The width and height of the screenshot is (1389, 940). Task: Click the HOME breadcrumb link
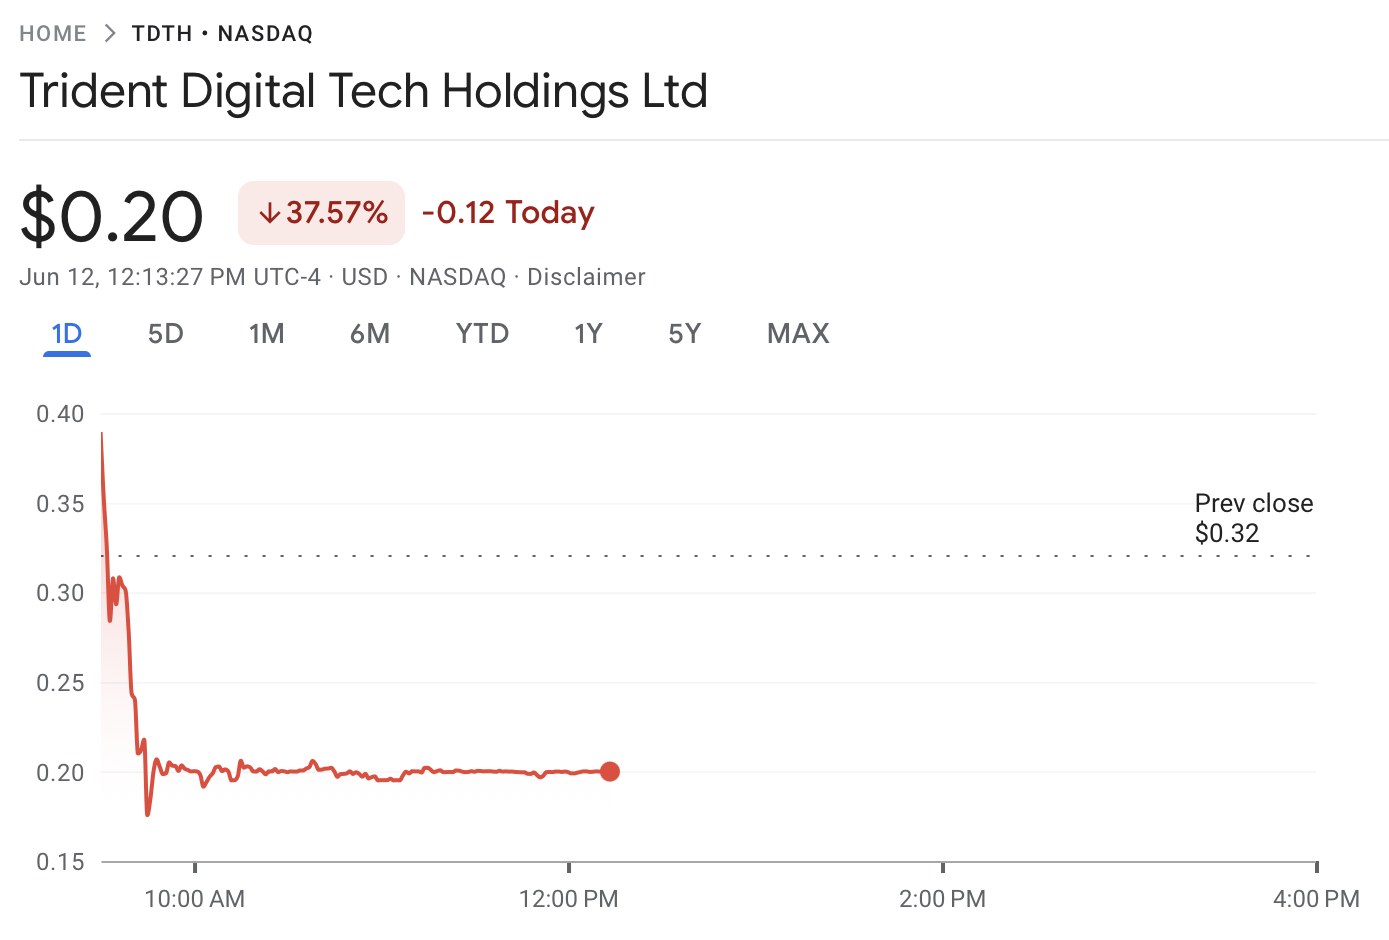[x=53, y=34]
